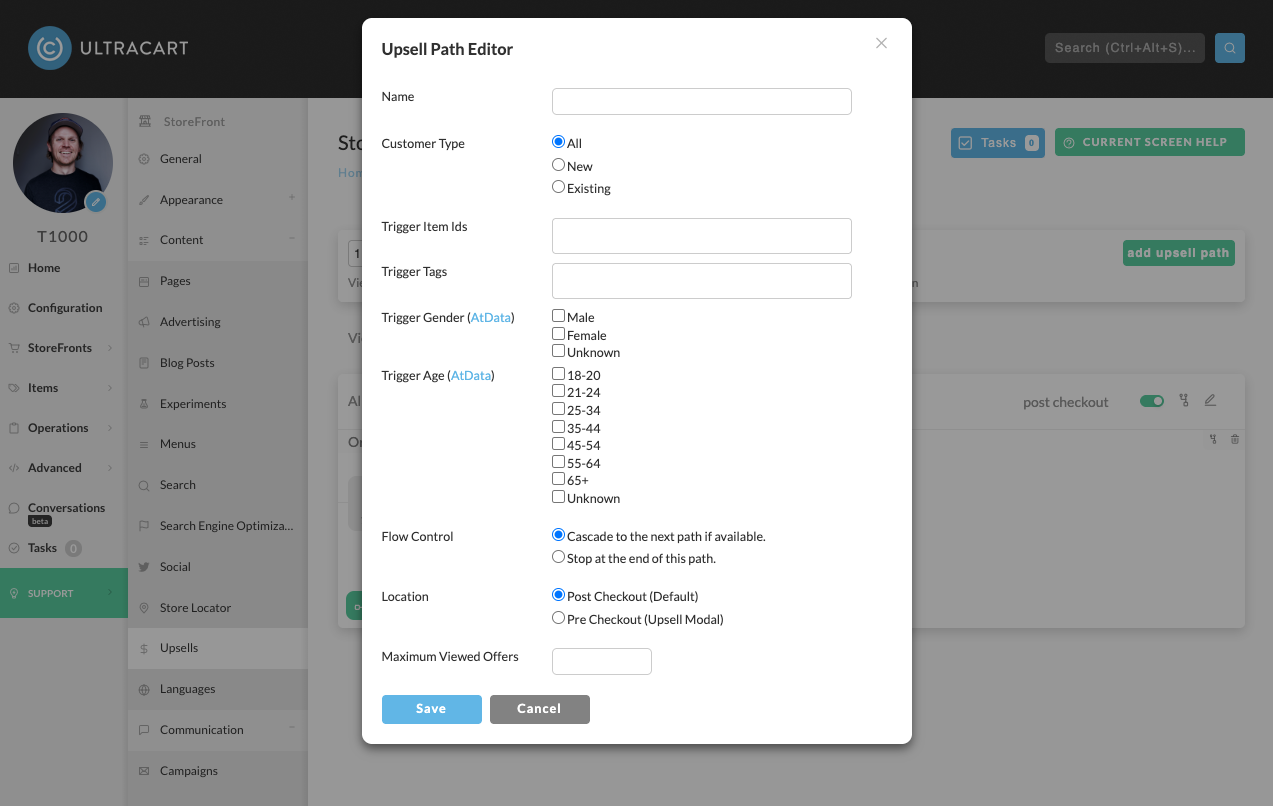Screen dimensions: 1273x806
Task: Open the Menus menu item
Action: pyautogui.click(x=218, y=444)
